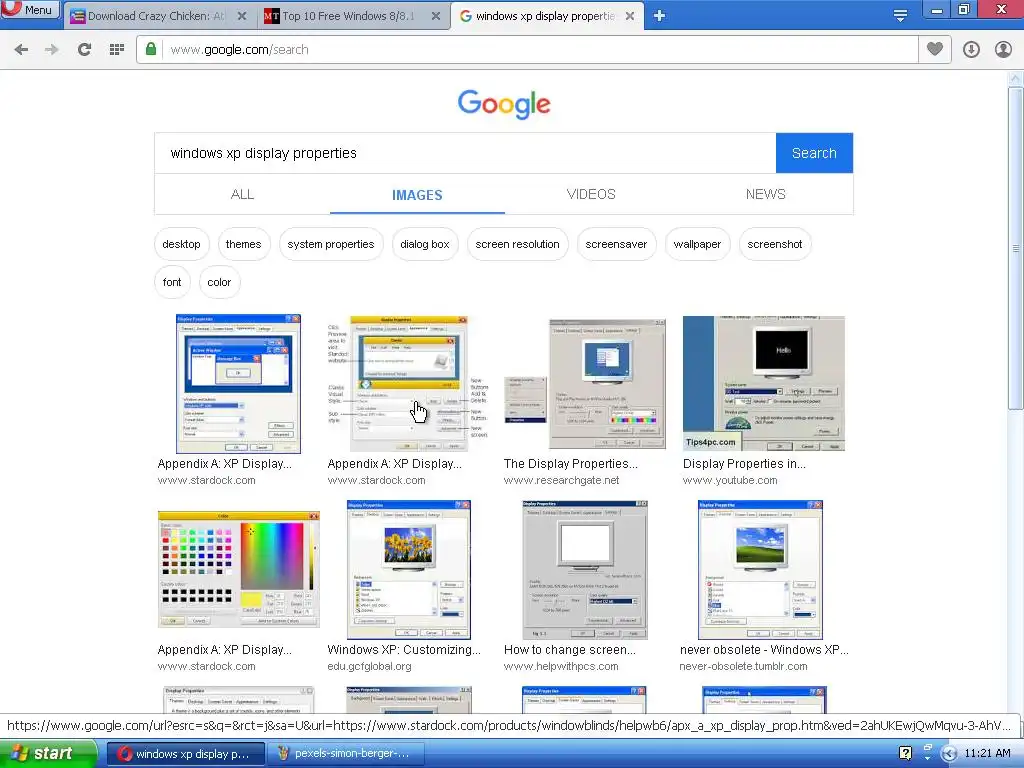Click the green padlock security icon
The width and height of the screenshot is (1024, 768).
151,50
